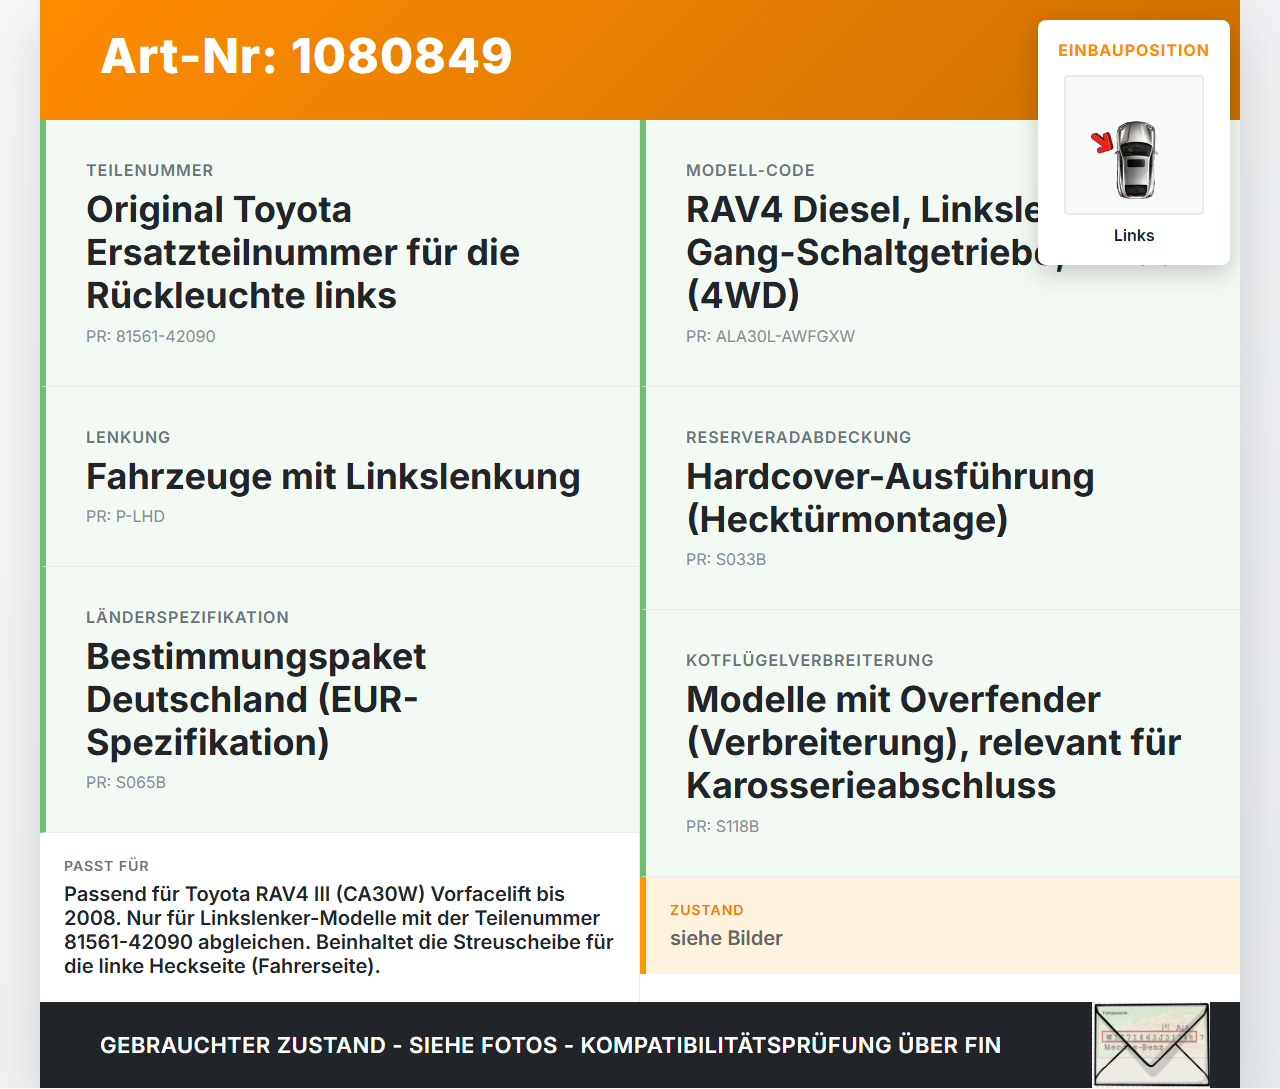Viewport: 1280px width, 1089px height.
Task: Click the LENKUNG label
Action: click(128, 437)
